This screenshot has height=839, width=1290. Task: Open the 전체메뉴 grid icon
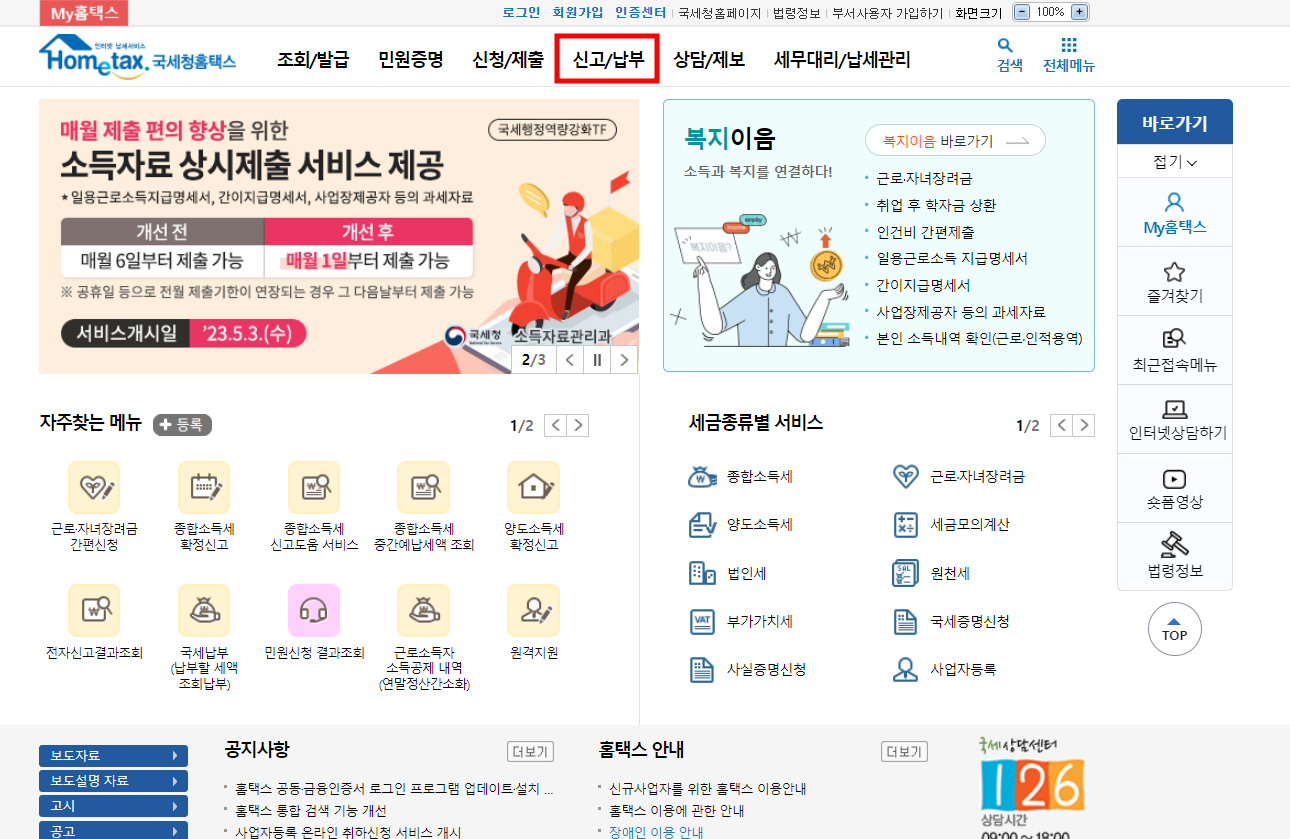[x=1069, y=46]
